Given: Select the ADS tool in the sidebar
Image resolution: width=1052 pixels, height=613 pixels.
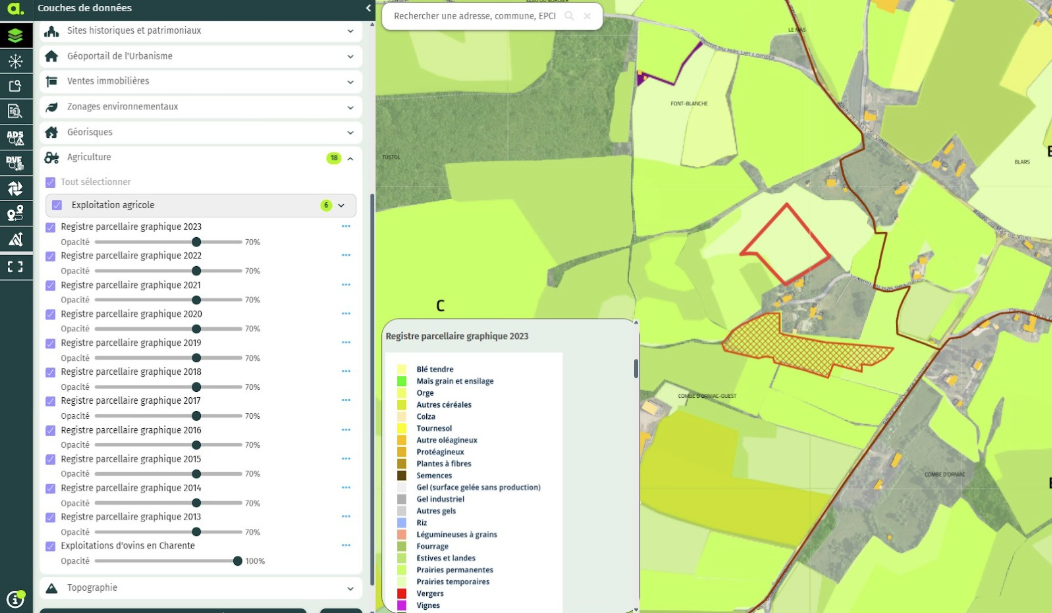Looking at the screenshot, I should (15, 137).
